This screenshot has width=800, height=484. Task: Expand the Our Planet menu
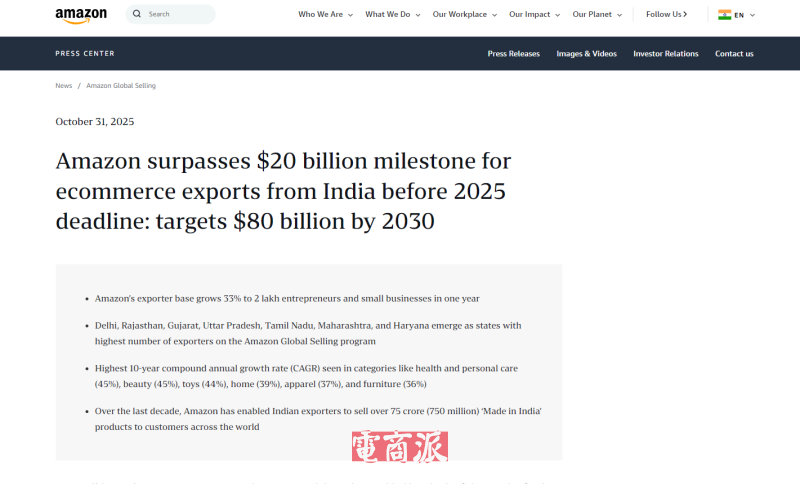pos(597,15)
